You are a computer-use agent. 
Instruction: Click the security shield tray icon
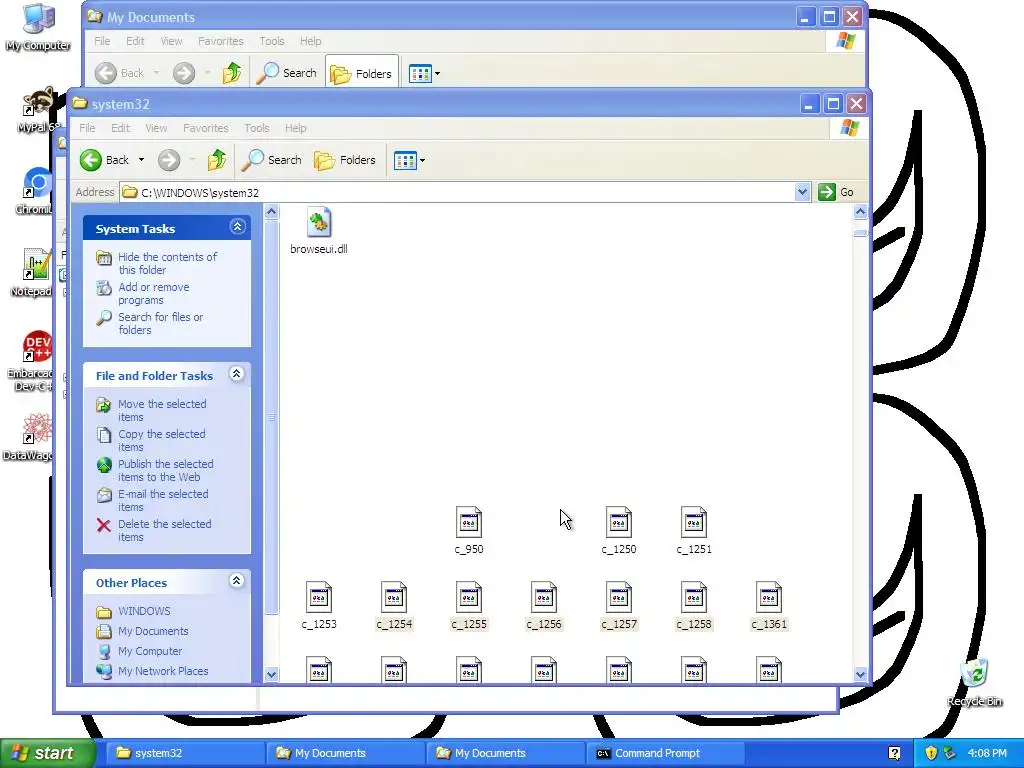tap(931, 753)
